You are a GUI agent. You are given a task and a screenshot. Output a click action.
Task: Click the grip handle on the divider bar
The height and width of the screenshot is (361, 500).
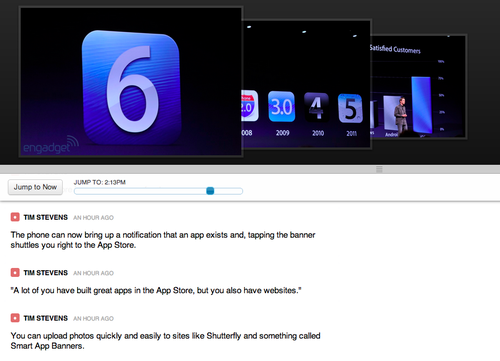click(x=379, y=169)
